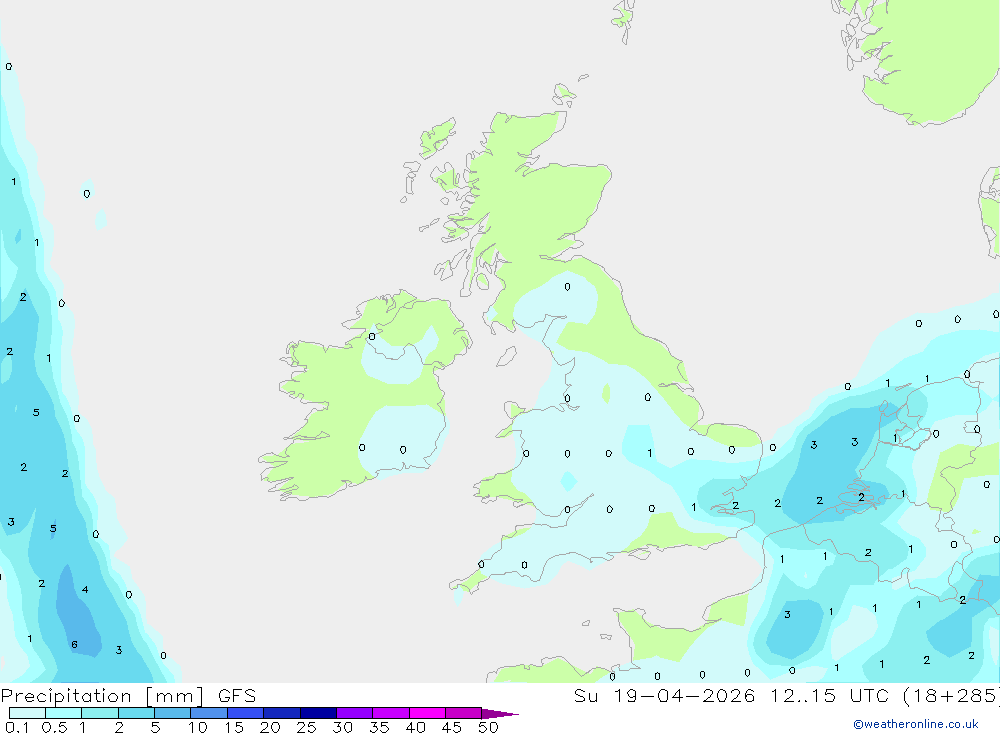Click the '4' precipitation value on map

tap(85, 589)
